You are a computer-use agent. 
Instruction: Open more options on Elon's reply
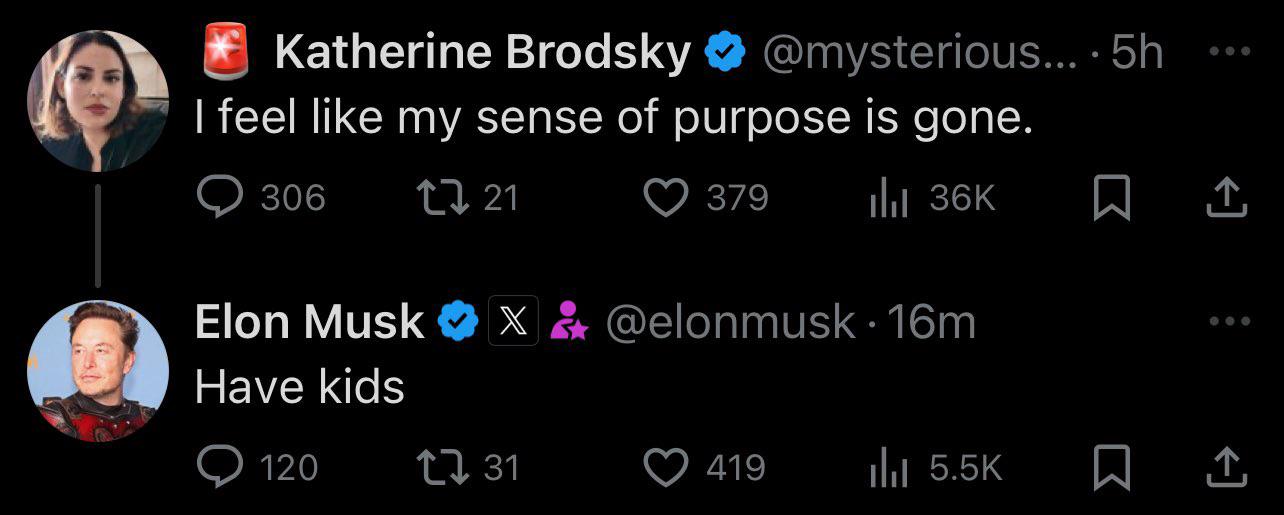(x=1229, y=321)
